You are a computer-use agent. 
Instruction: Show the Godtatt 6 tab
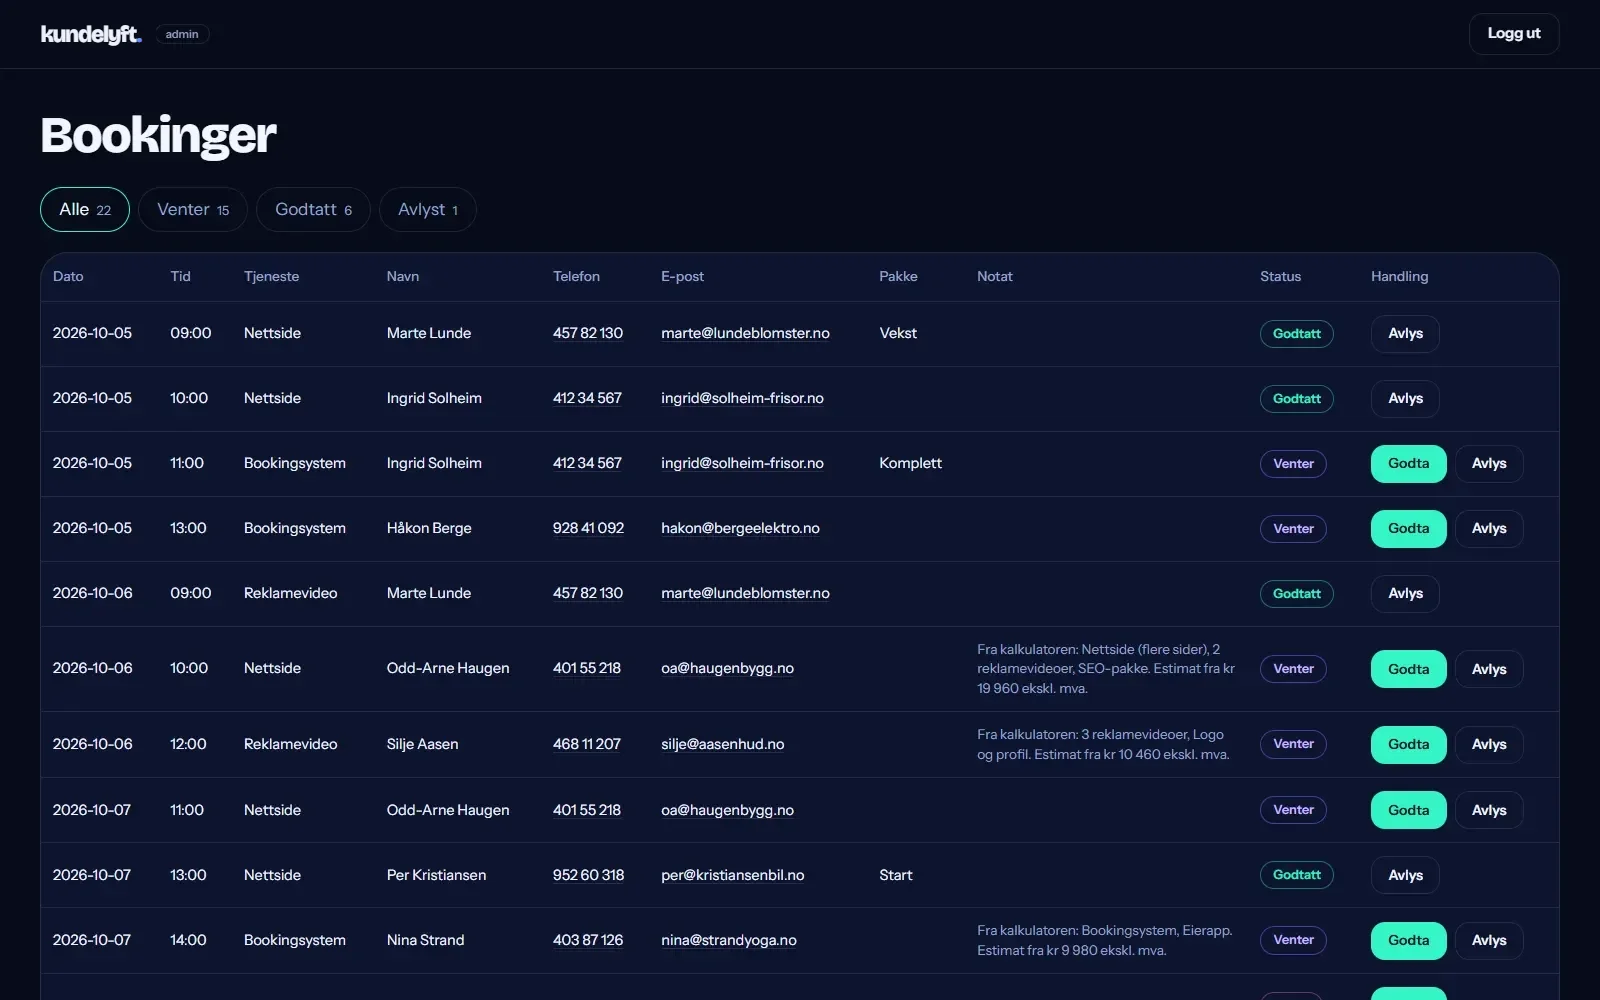click(313, 209)
